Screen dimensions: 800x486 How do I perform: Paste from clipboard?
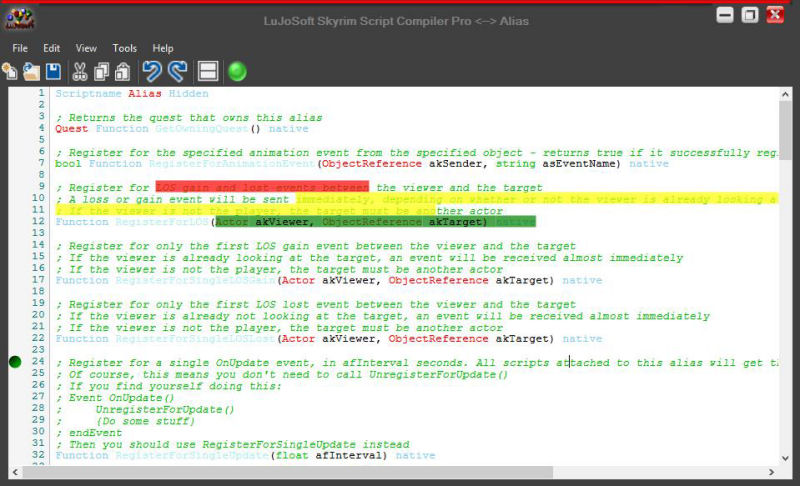122,71
